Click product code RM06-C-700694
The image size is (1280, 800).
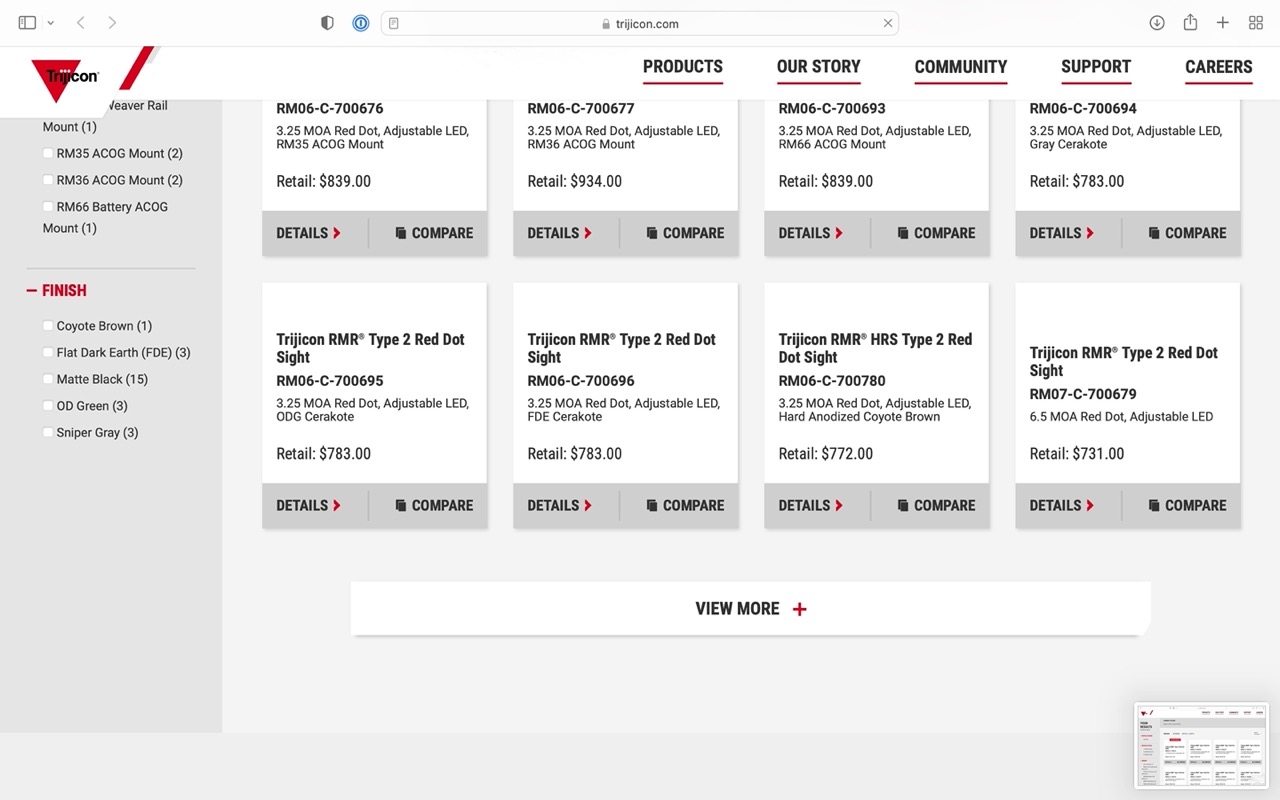coord(1083,108)
